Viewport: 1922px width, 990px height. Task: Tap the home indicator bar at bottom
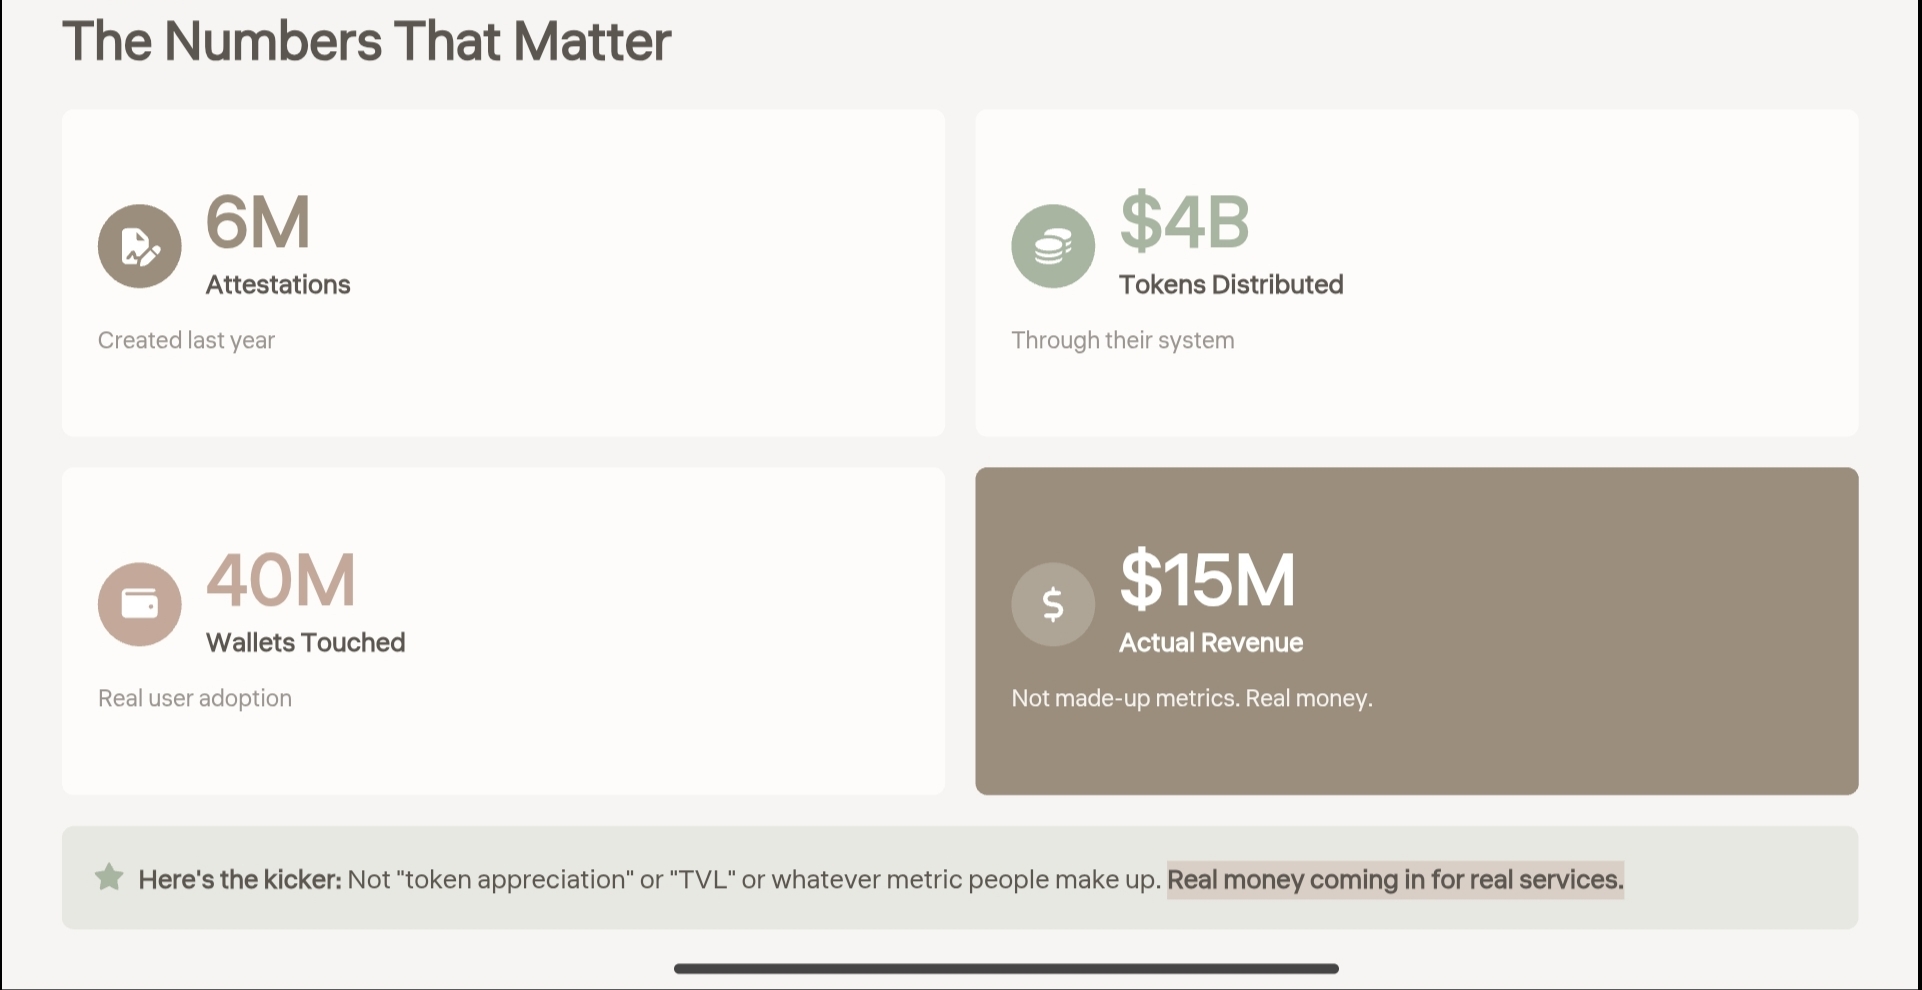point(1006,968)
